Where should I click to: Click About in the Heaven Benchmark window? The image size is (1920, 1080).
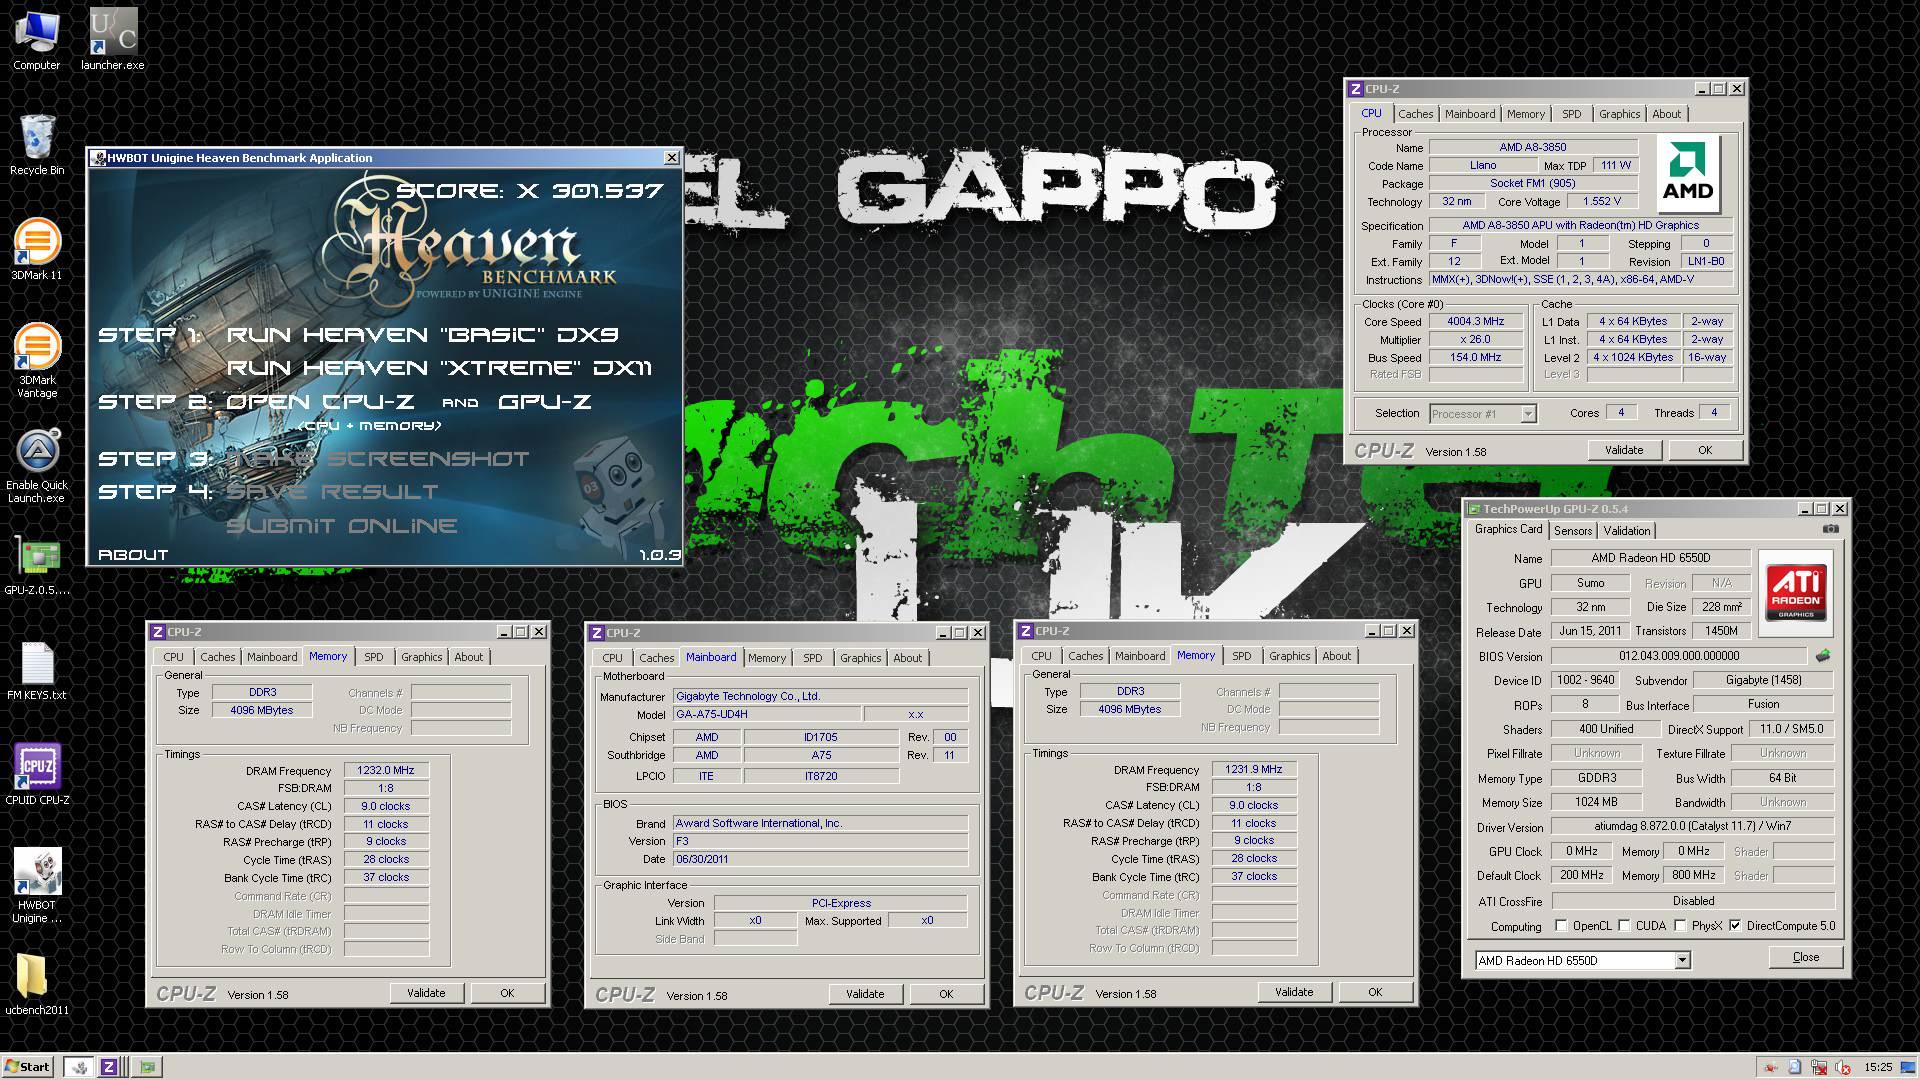[133, 555]
